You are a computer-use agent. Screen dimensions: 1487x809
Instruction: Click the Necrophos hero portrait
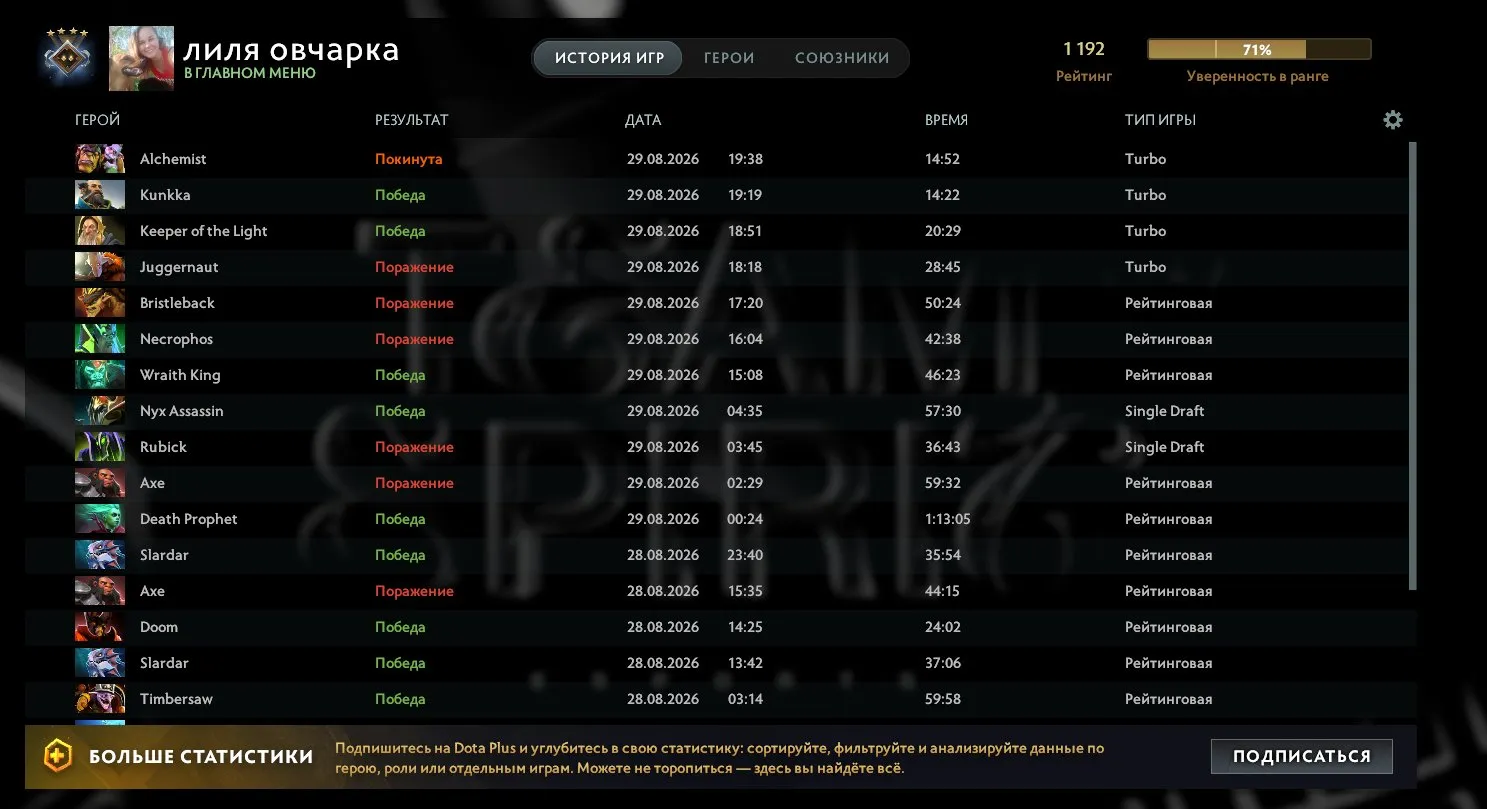click(x=100, y=339)
